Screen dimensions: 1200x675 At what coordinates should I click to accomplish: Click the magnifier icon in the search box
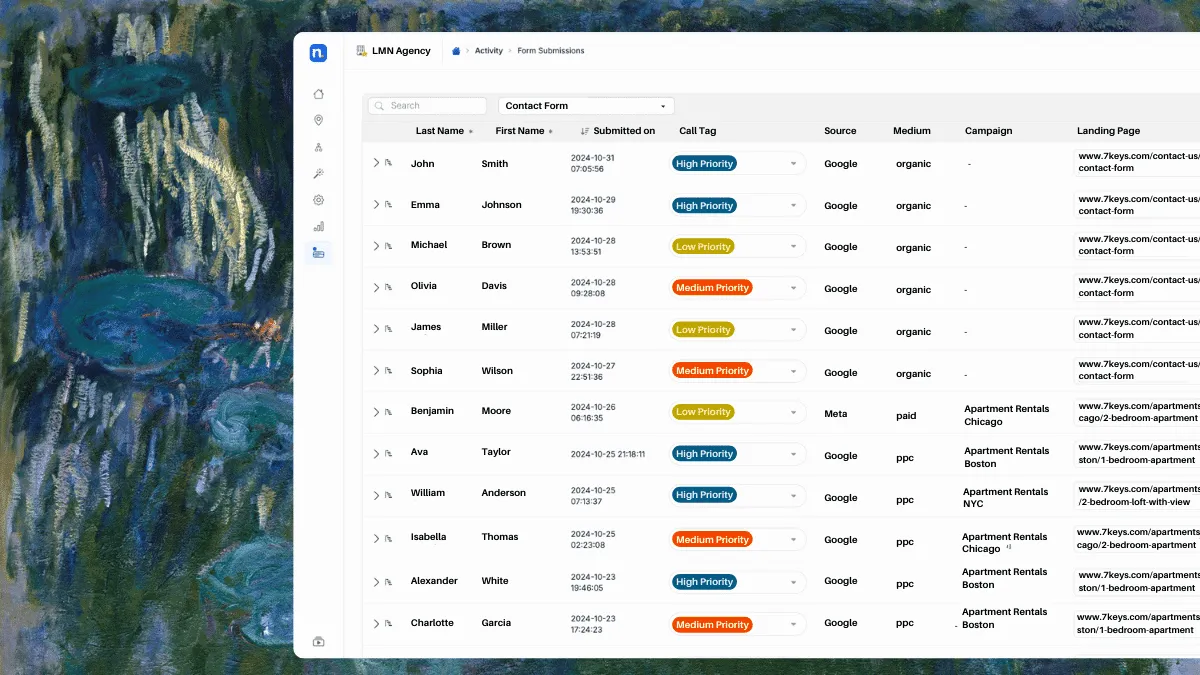(379, 106)
